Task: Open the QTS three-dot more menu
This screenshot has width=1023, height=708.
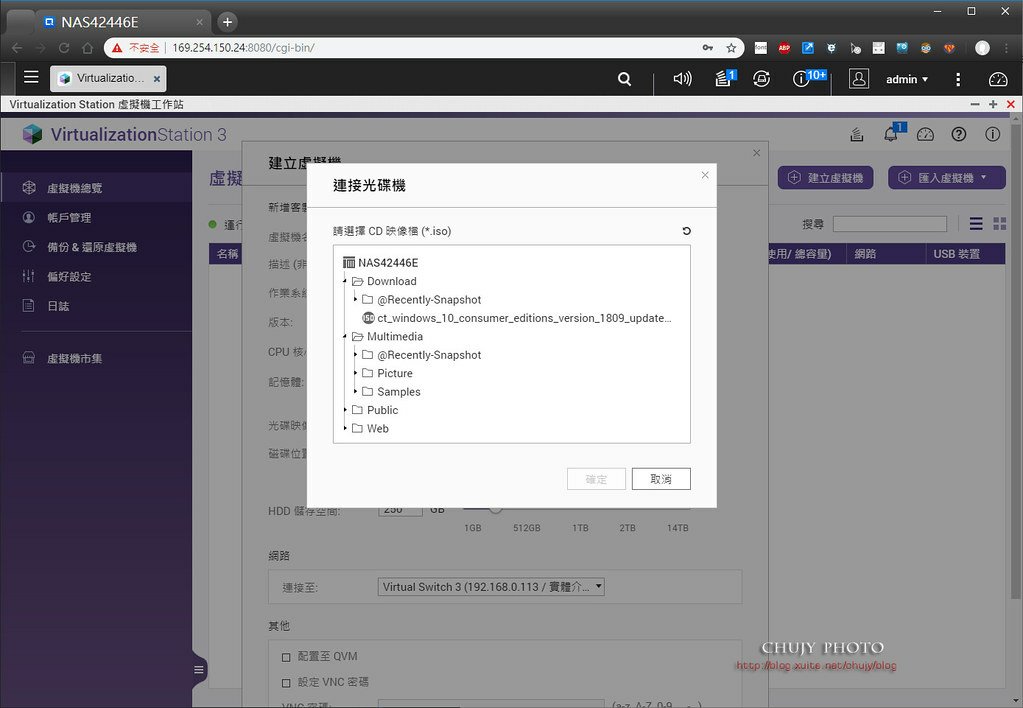Action: tap(958, 79)
